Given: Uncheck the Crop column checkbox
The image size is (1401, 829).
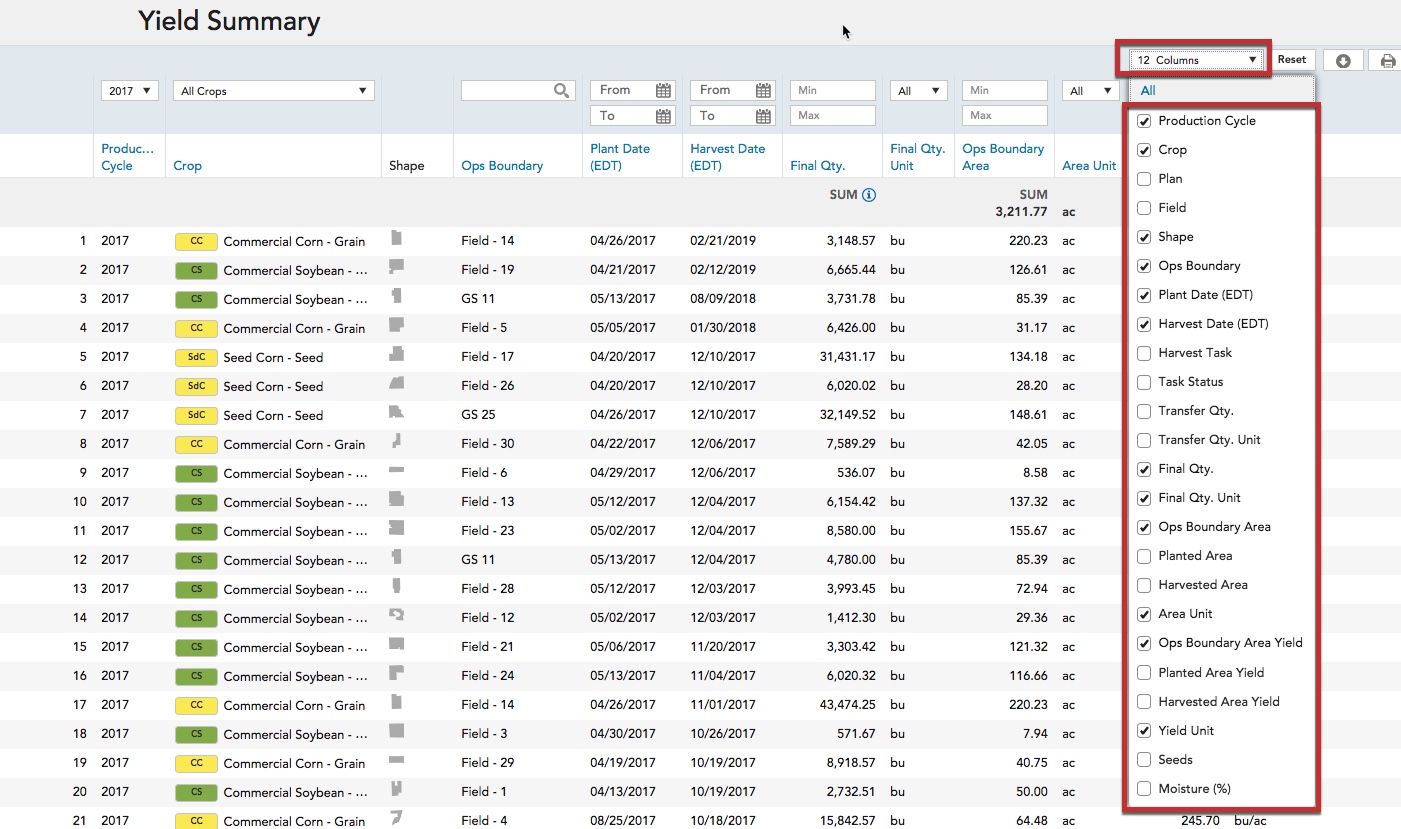Looking at the screenshot, I should point(1144,150).
